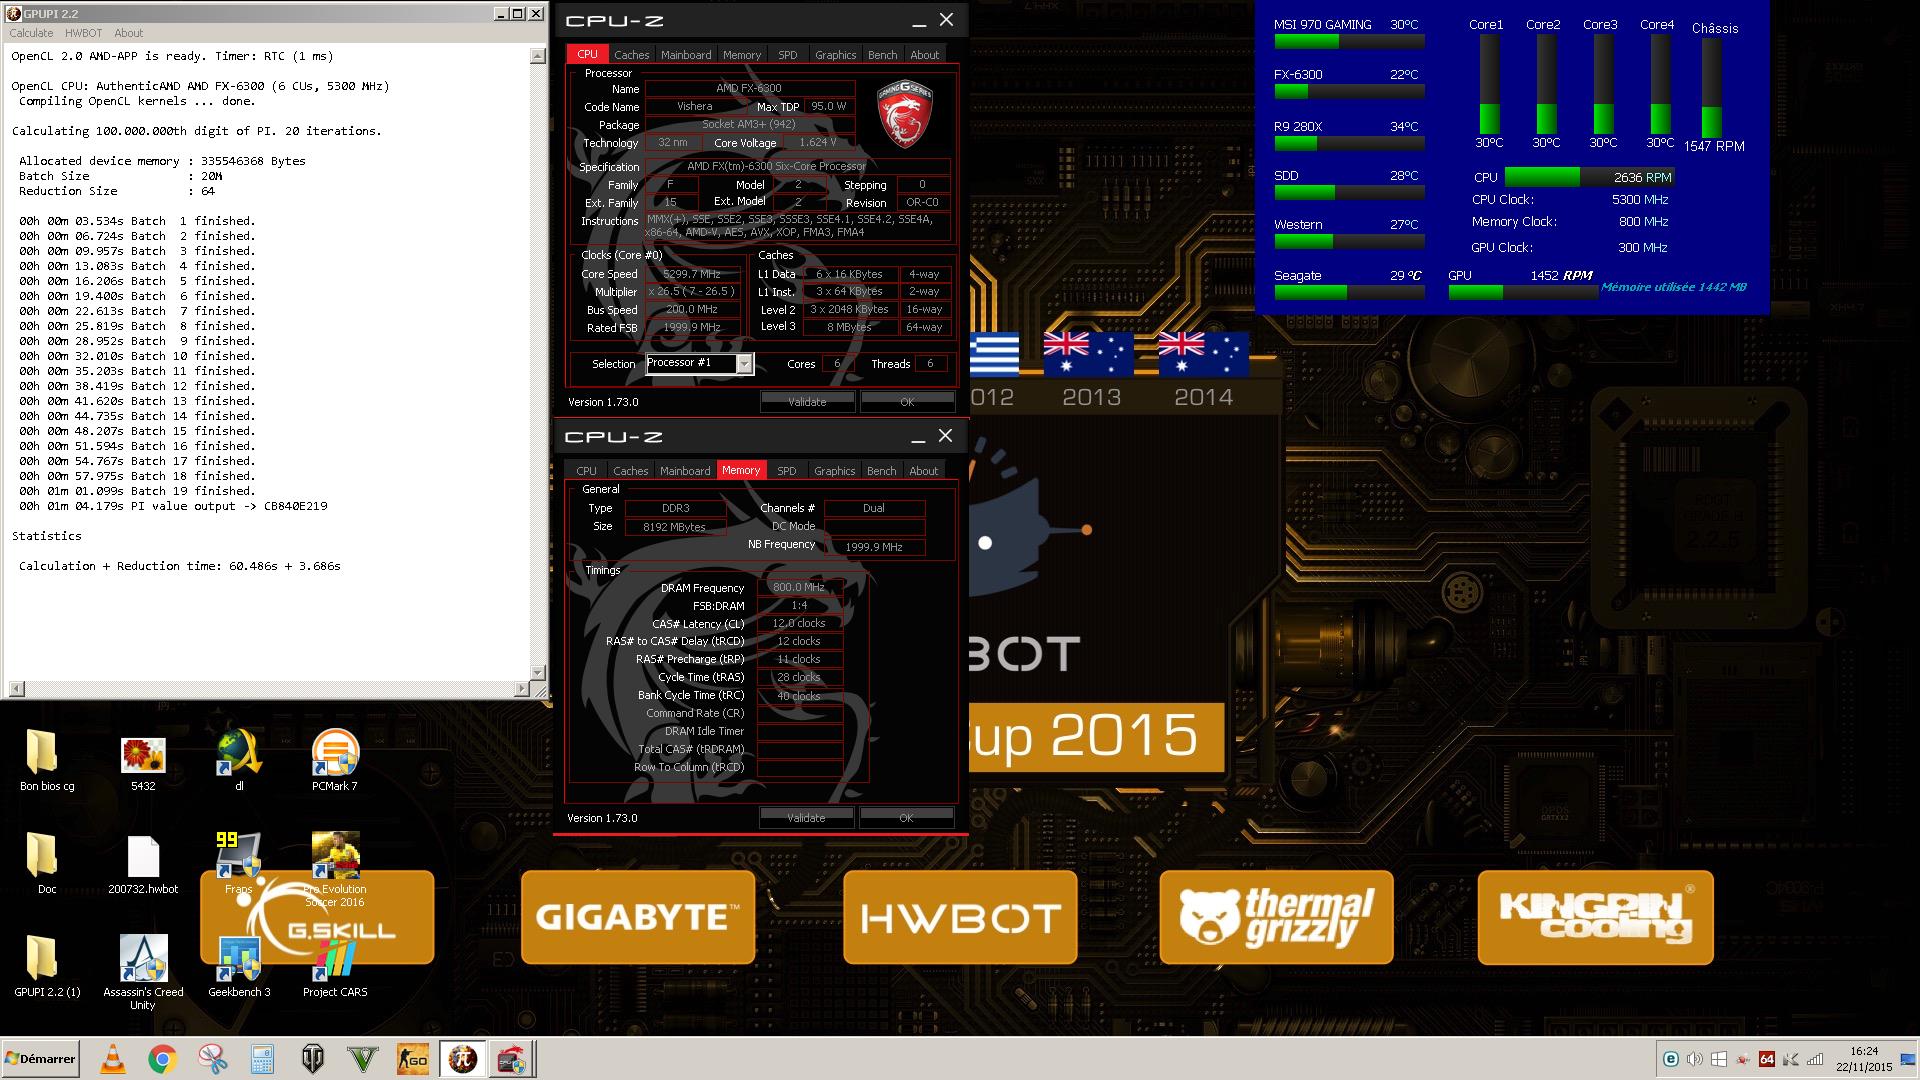
Task: Click GPUPI vertical scrollbar down arrow
Action: tap(539, 673)
